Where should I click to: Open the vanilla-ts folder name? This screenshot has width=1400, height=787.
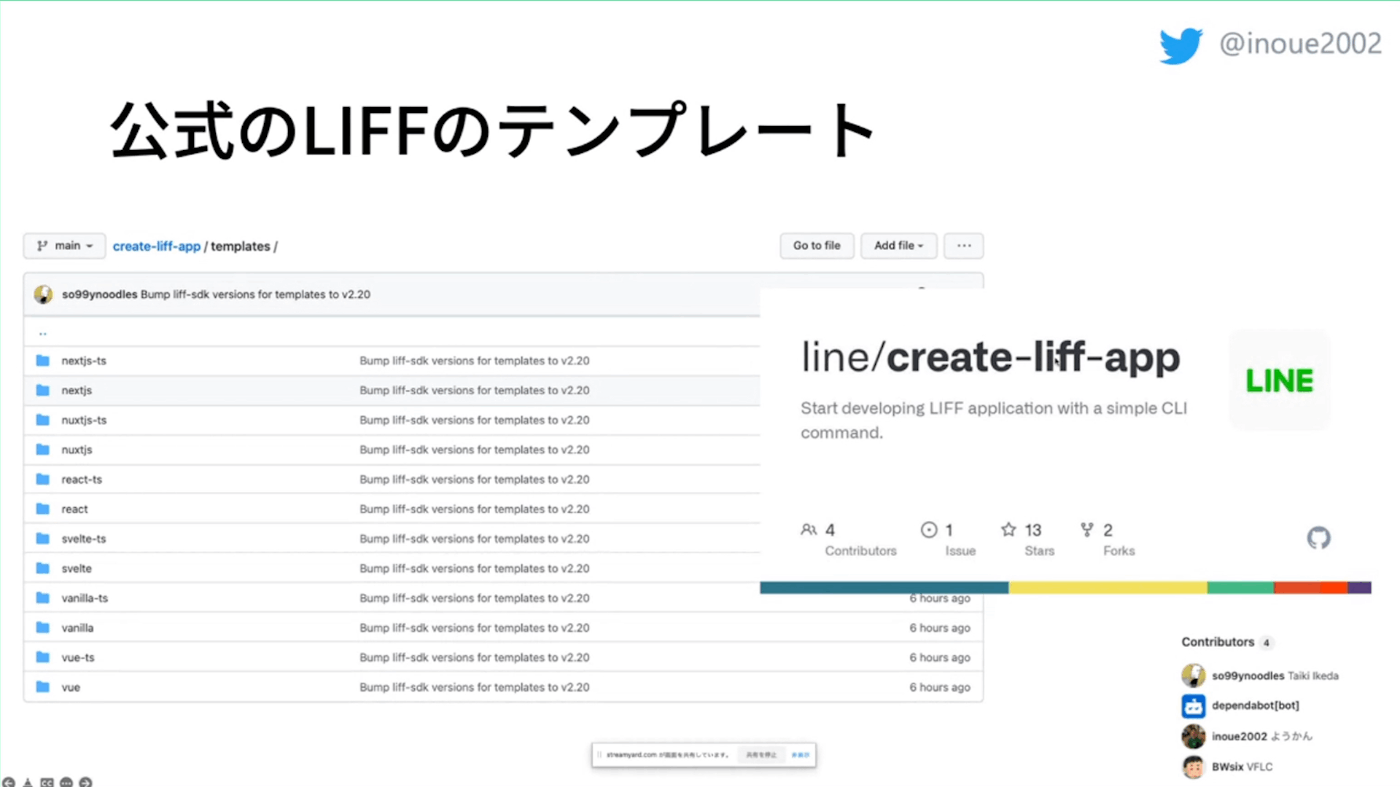click(x=85, y=598)
